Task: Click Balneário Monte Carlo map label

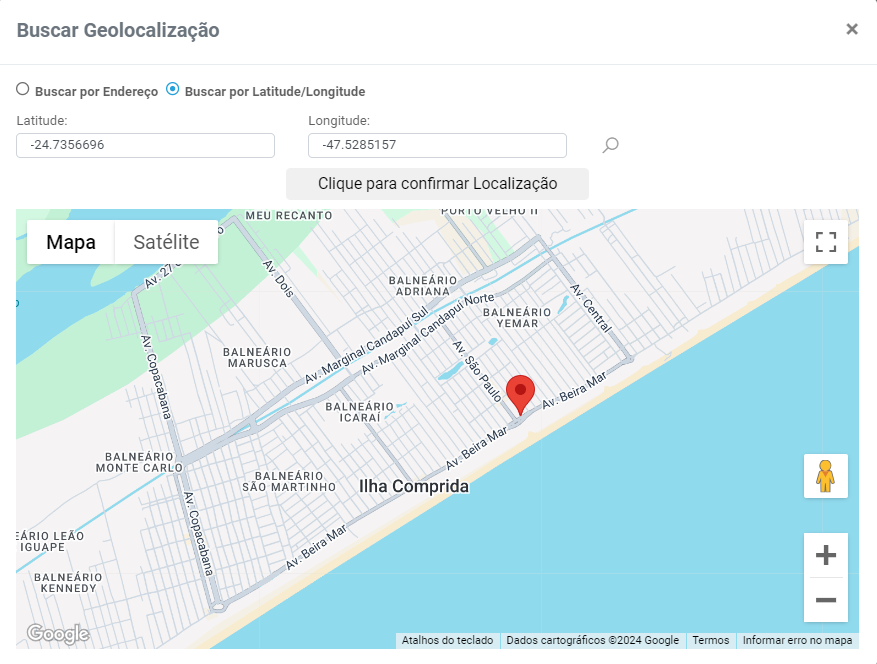Action: point(139,461)
